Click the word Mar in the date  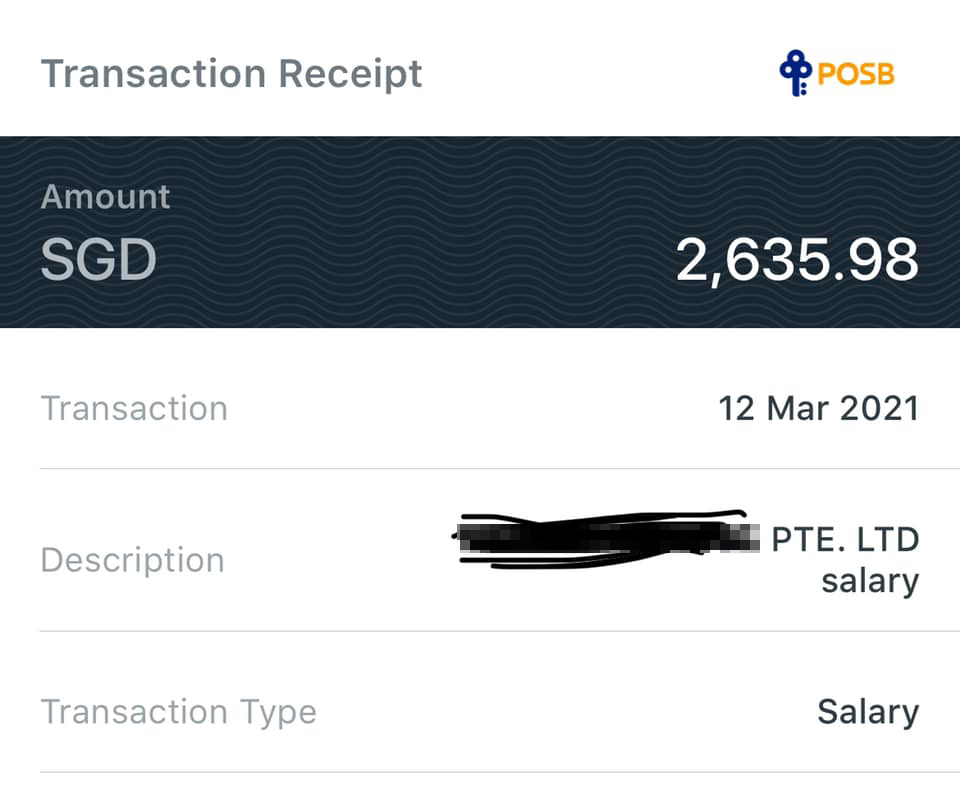(799, 408)
